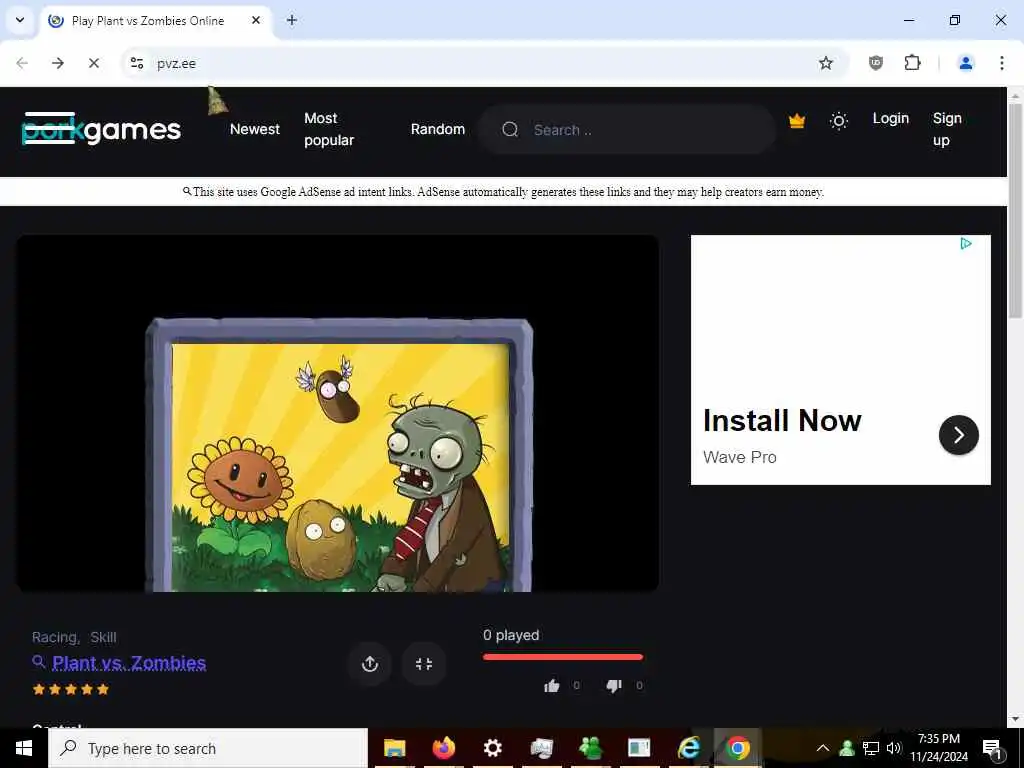This screenshot has width=1024, height=768.
Task: Expand the system tray hidden icons chevron
Action: pyautogui.click(x=823, y=748)
